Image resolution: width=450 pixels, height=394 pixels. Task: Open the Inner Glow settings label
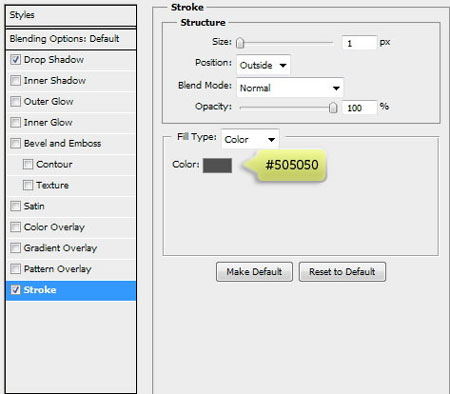[48, 122]
